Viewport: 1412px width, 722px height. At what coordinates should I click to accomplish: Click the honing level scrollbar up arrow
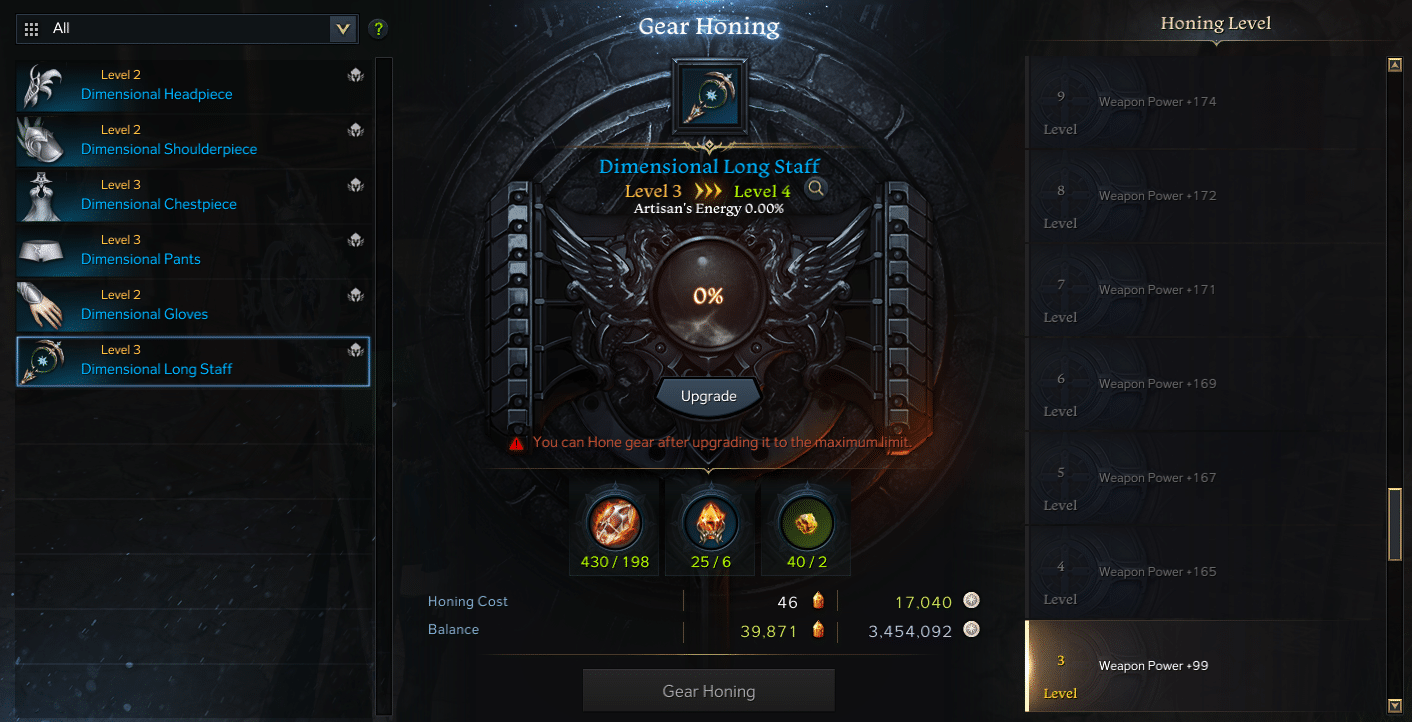tap(1395, 65)
